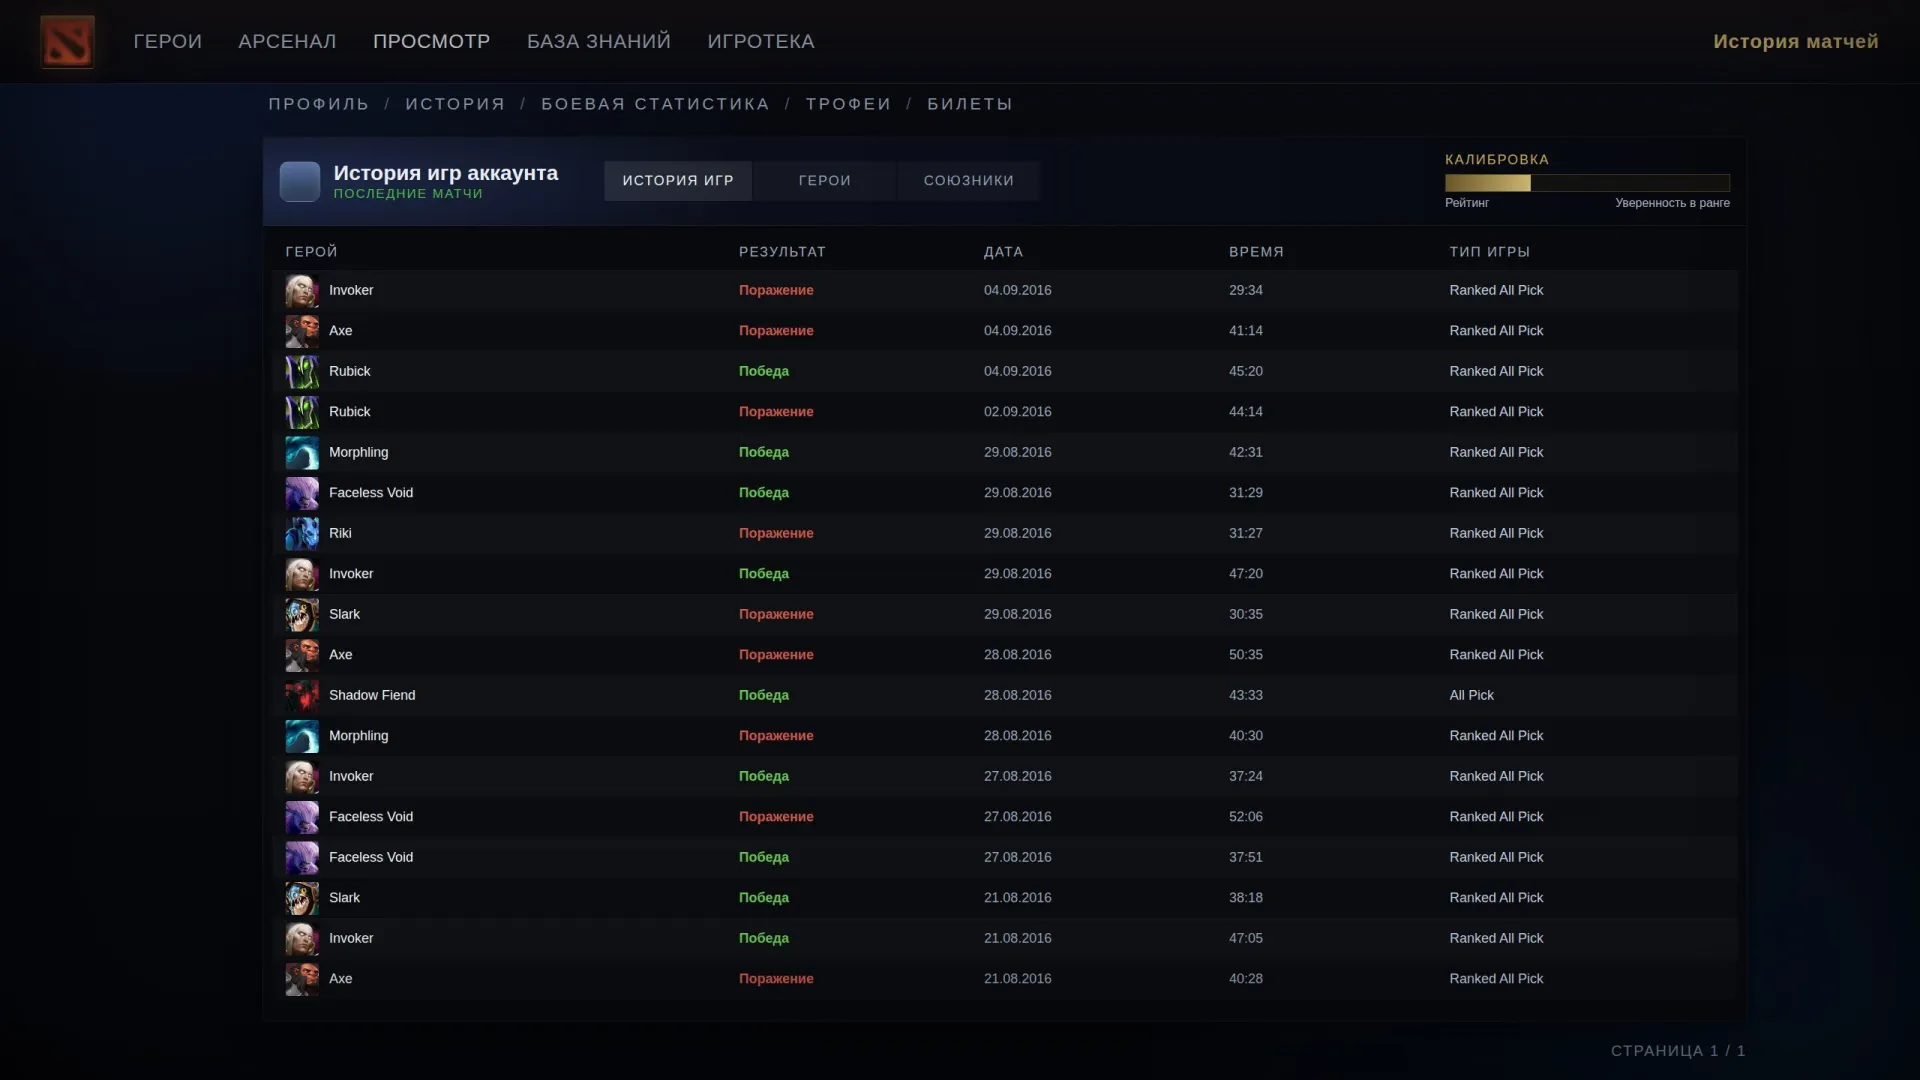
Task: Click Faceless Void portrait in the 52:06 row
Action: pyautogui.click(x=302, y=817)
